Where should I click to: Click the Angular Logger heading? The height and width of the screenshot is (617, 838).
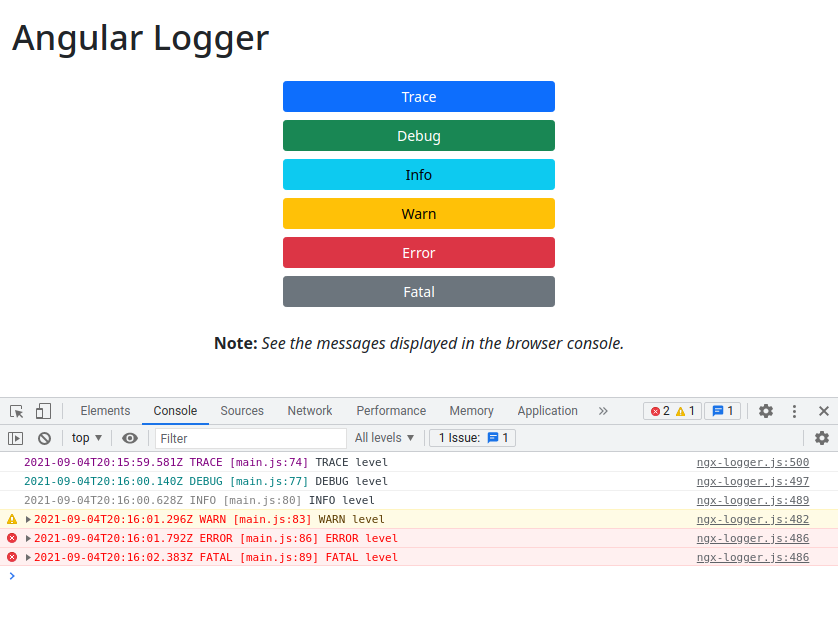pyautogui.click(x=141, y=38)
